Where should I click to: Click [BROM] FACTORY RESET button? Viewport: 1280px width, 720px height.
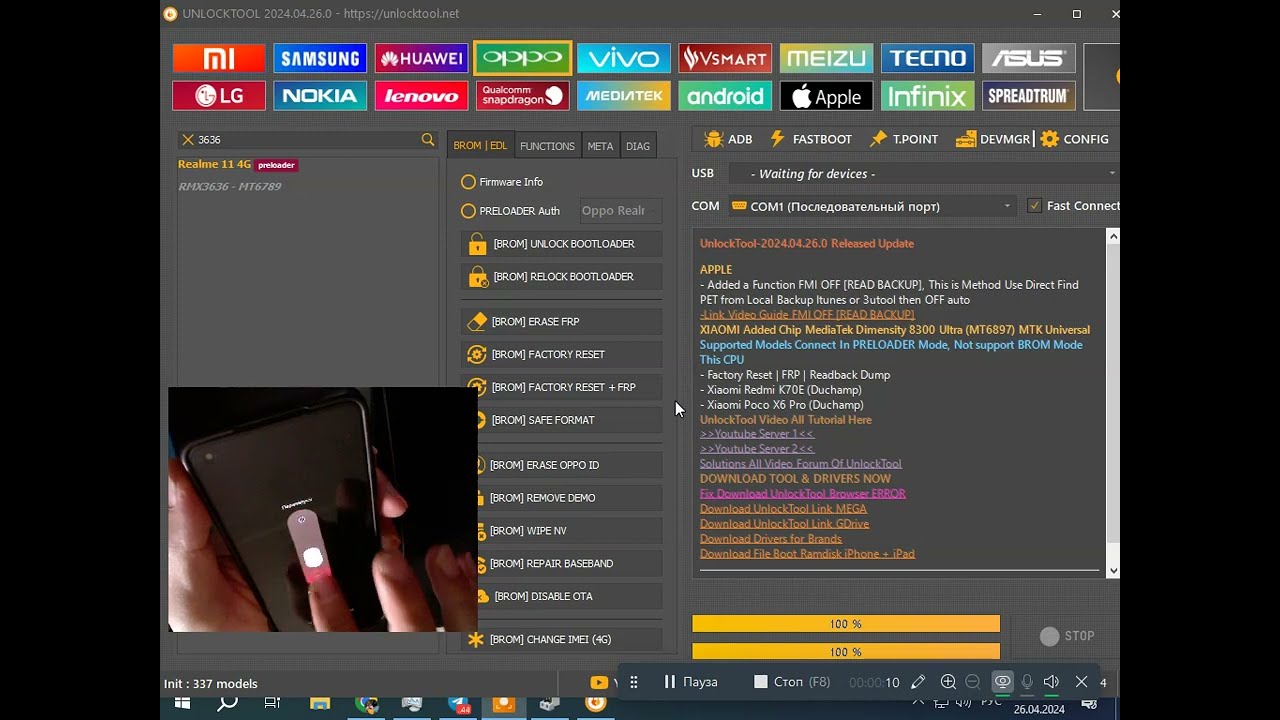tap(561, 355)
